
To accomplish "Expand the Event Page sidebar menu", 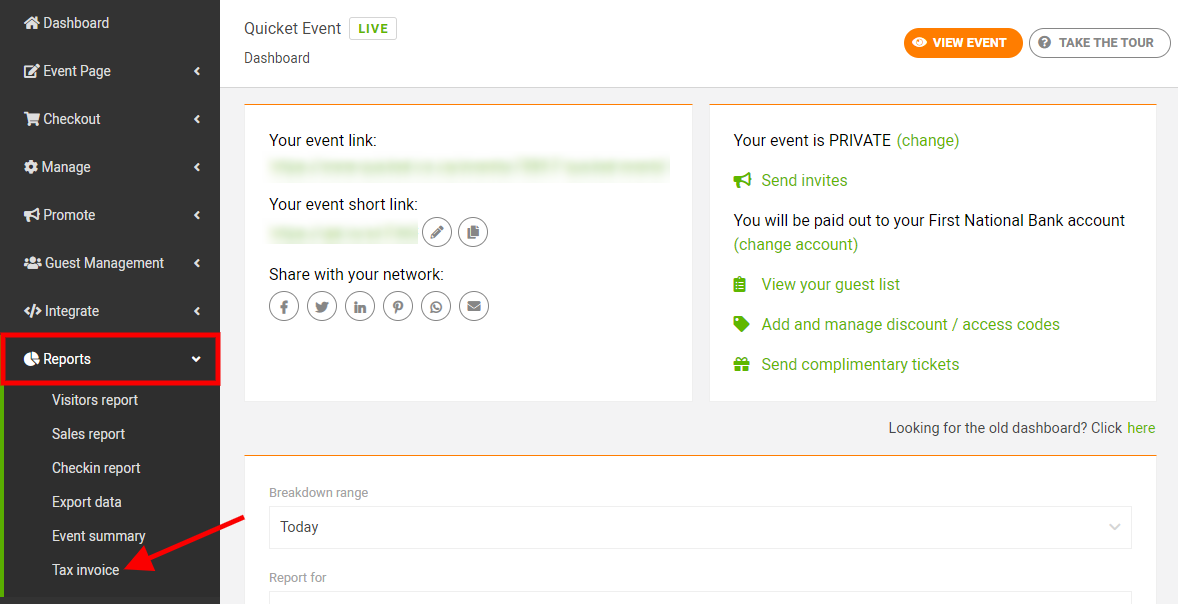I will click(x=110, y=71).
